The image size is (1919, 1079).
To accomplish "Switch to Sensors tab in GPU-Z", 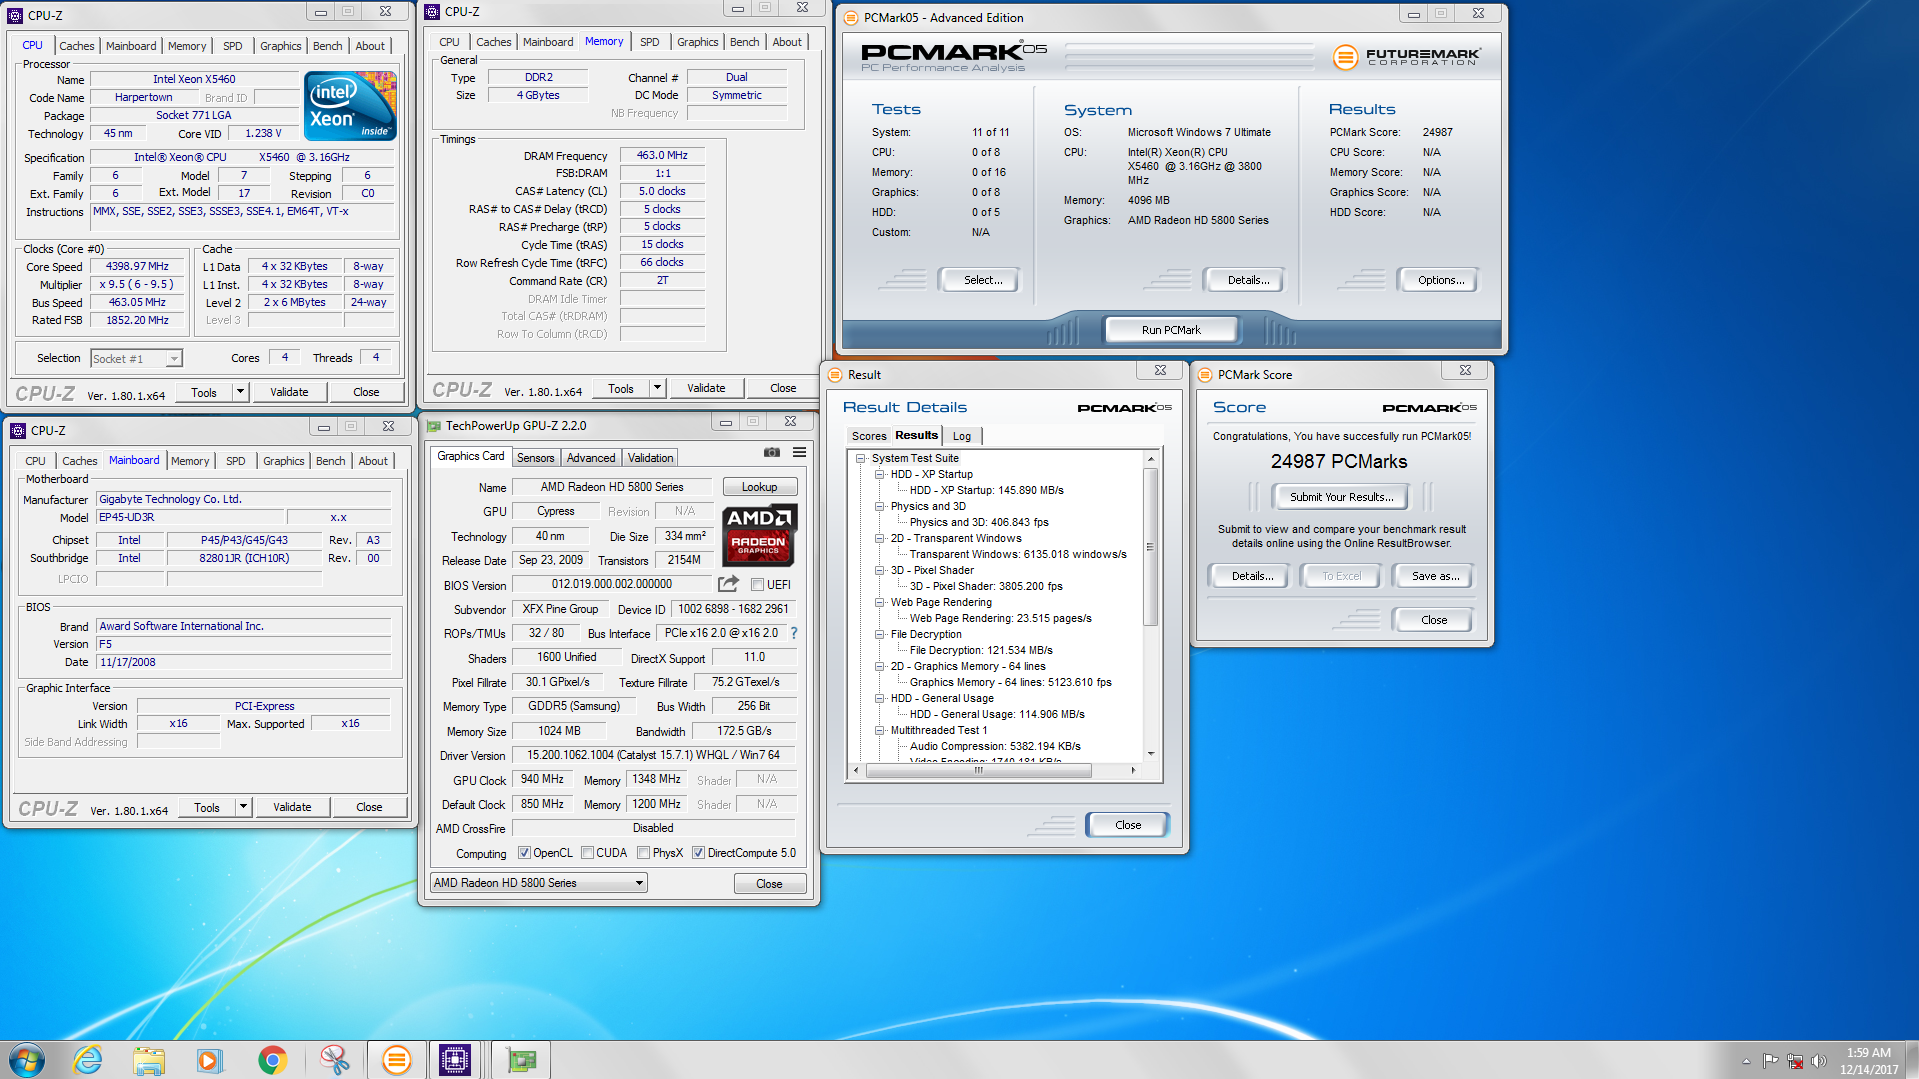I will pos(535,458).
